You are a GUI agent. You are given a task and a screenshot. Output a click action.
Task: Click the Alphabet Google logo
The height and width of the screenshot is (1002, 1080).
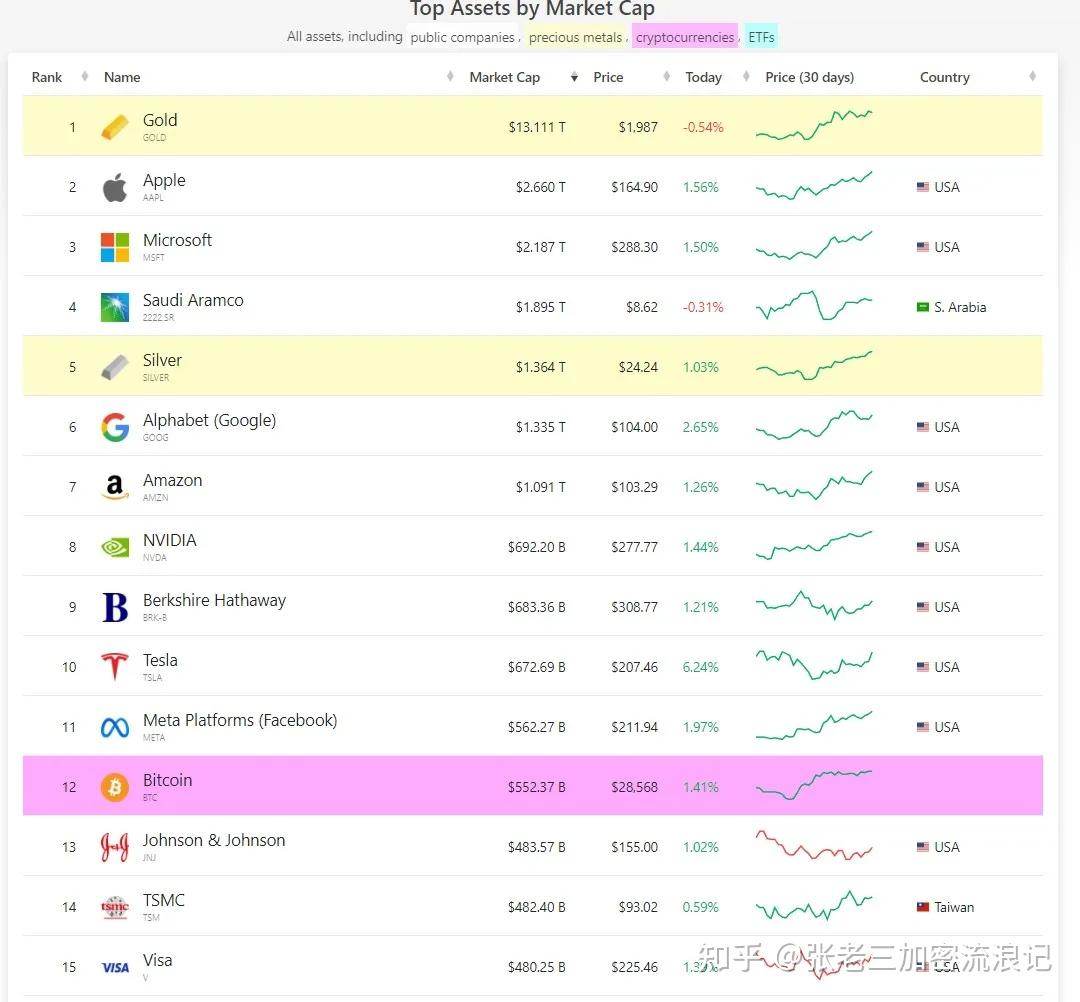[115, 427]
